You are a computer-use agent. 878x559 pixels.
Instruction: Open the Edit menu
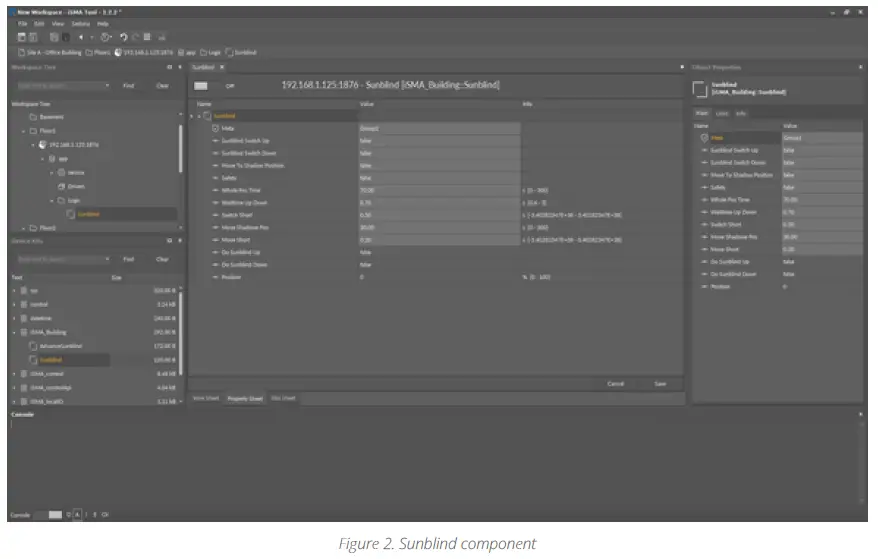pyautogui.click(x=39, y=24)
